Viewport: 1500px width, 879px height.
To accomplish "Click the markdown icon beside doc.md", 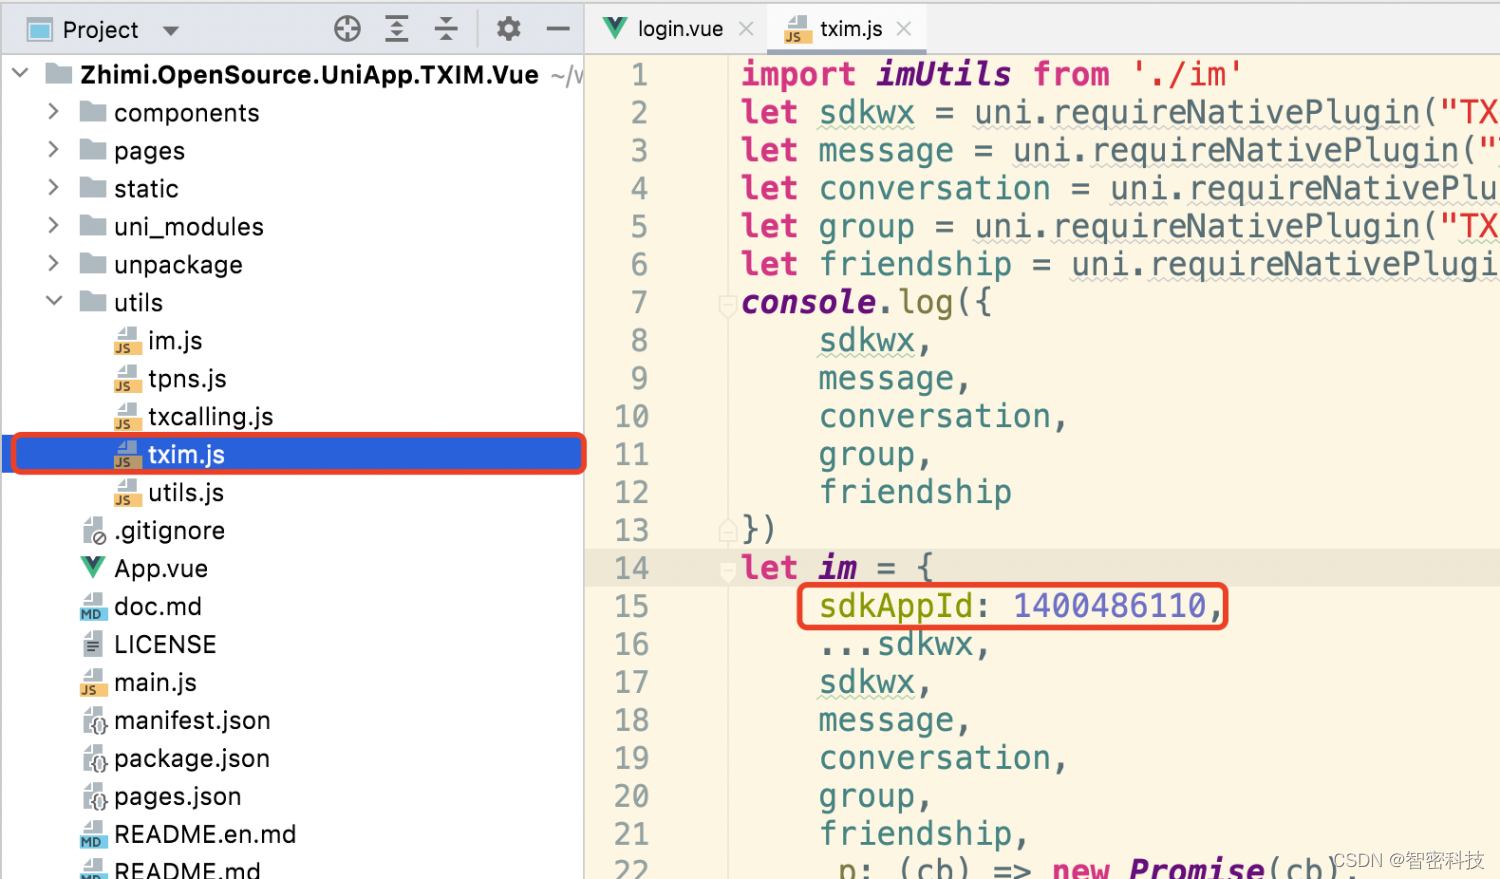I will [93, 607].
